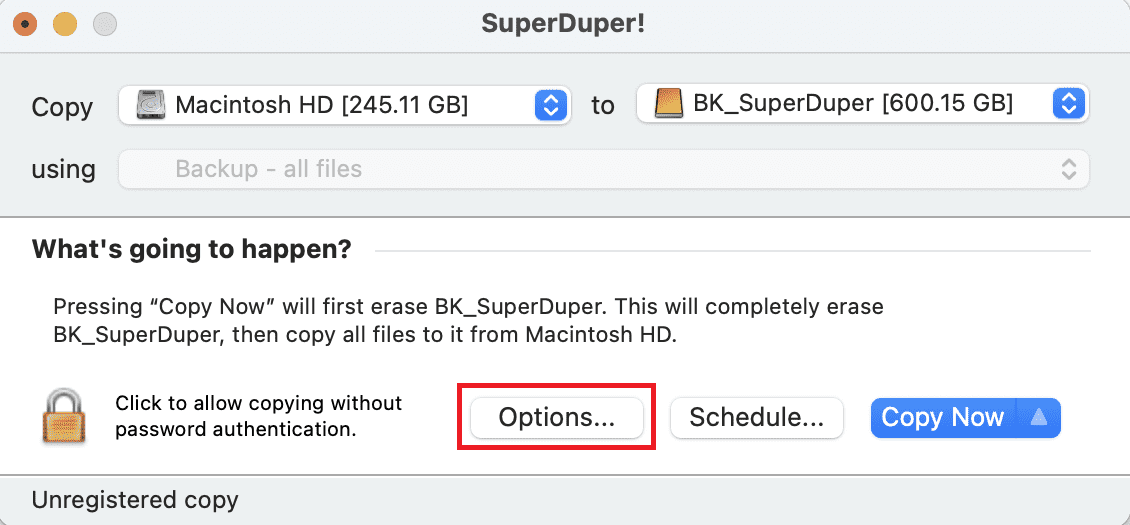Screen dimensions: 1130x525
Task: Click the SuperDuper! window title bar
Action: click(565, 25)
